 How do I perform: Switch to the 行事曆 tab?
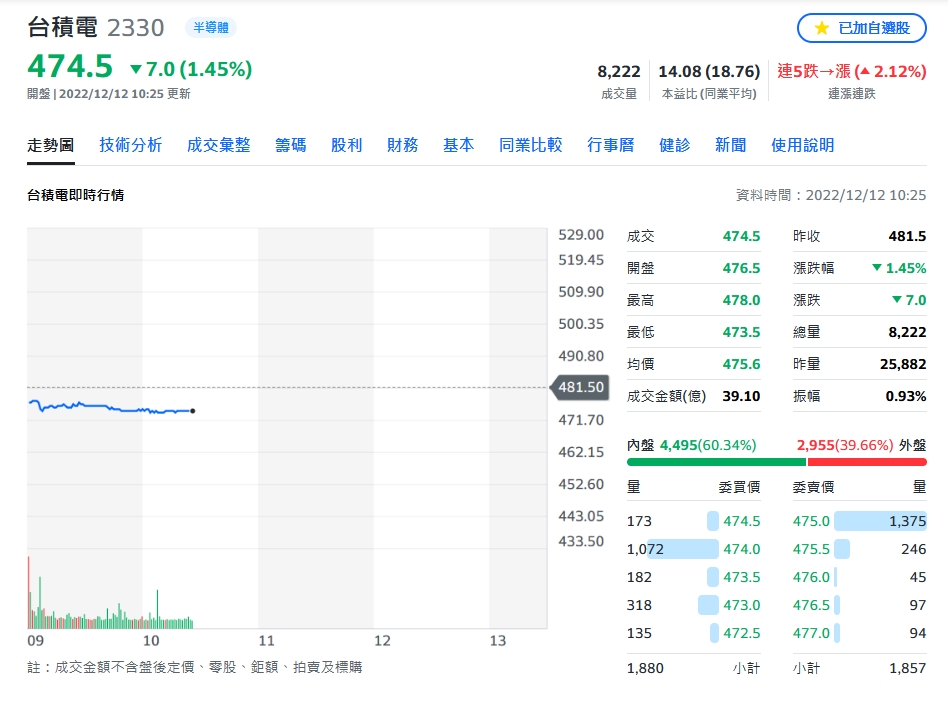611,145
